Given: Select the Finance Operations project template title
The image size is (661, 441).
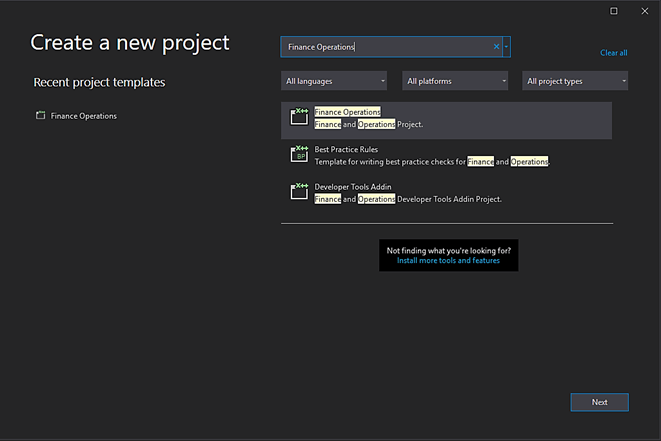Looking at the screenshot, I should coord(347,112).
